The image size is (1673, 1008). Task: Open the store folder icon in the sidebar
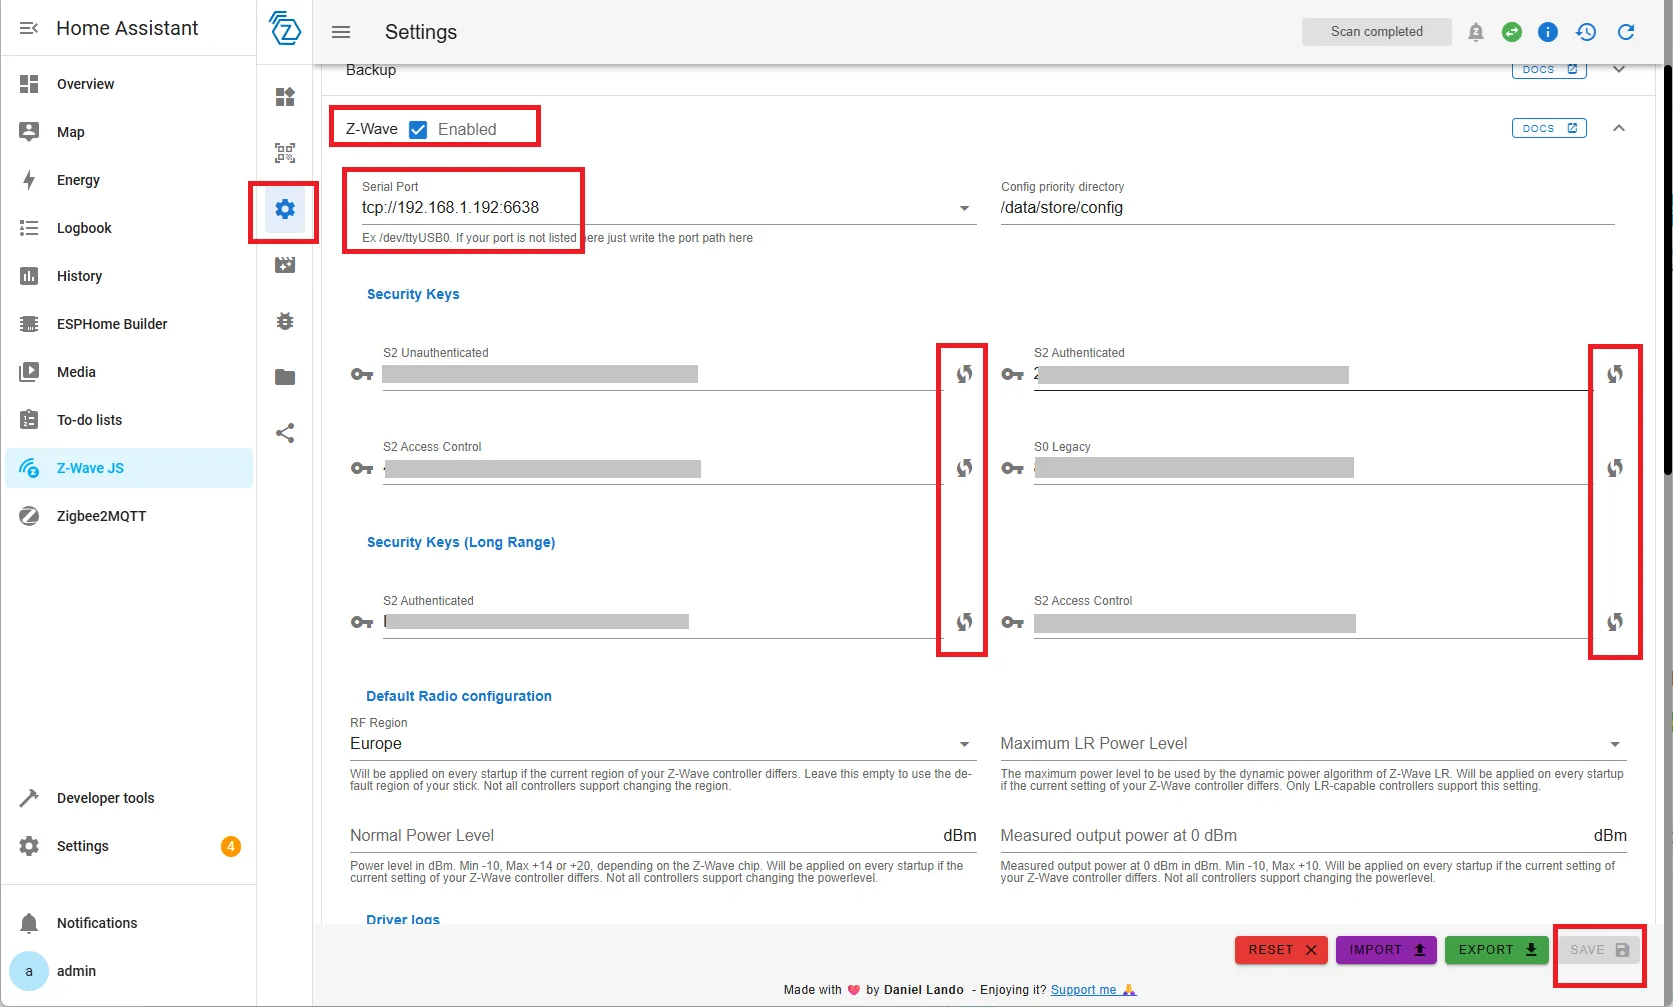[x=285, y=377]
